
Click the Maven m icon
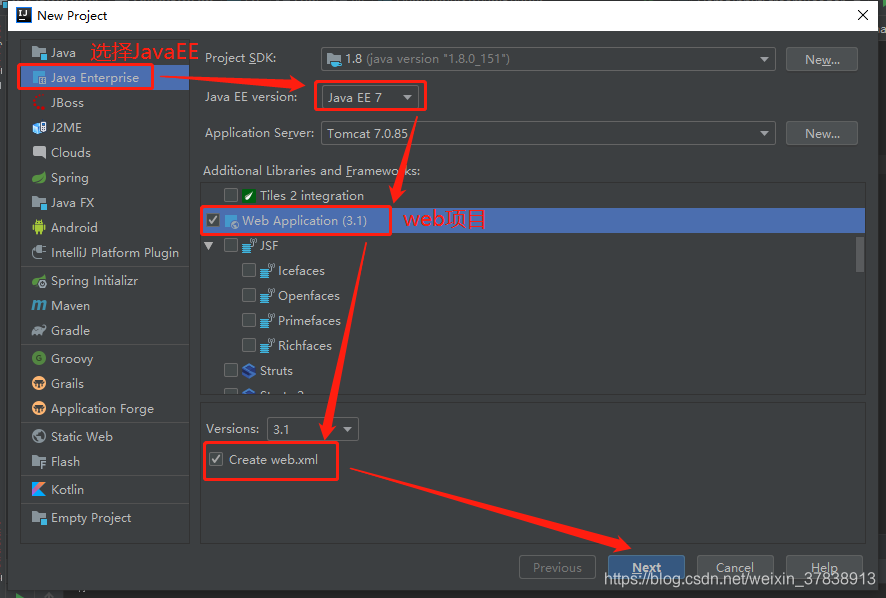click(39, 305)
